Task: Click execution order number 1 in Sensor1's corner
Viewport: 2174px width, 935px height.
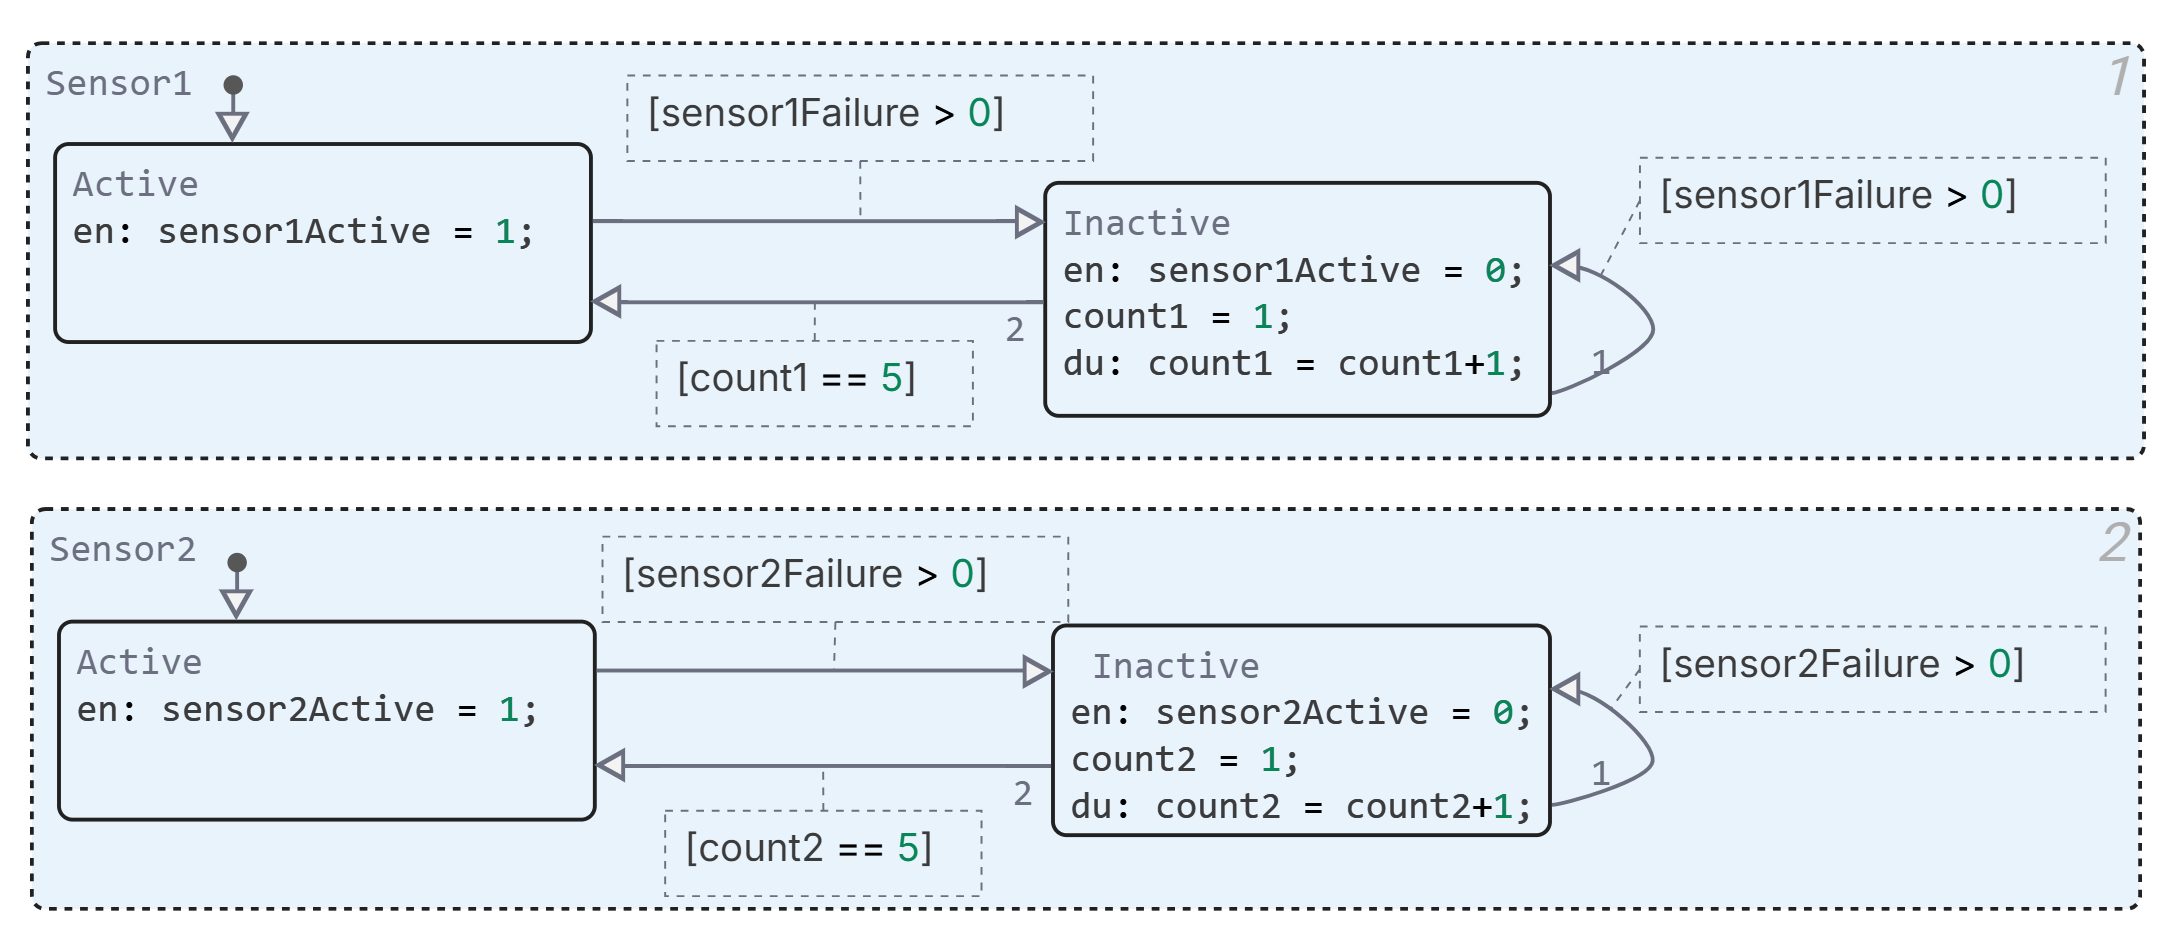Action: click(2119, 77)
